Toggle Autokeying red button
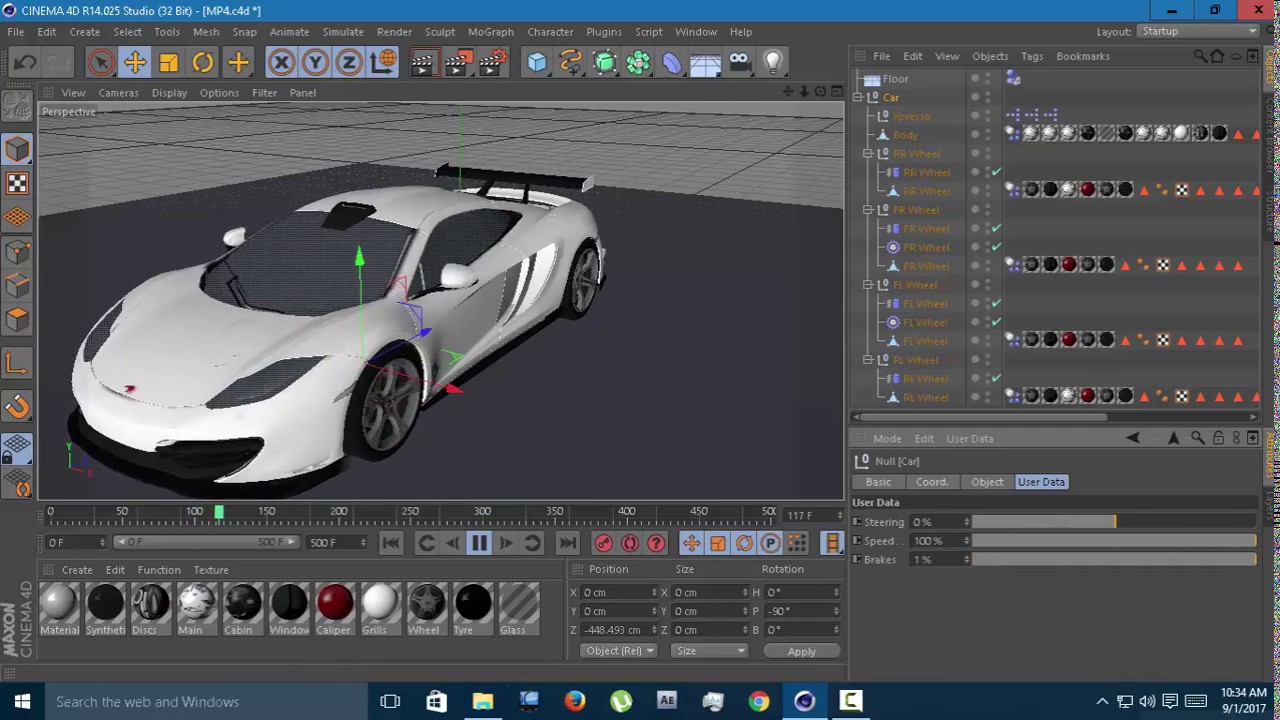 coord(630,543)
